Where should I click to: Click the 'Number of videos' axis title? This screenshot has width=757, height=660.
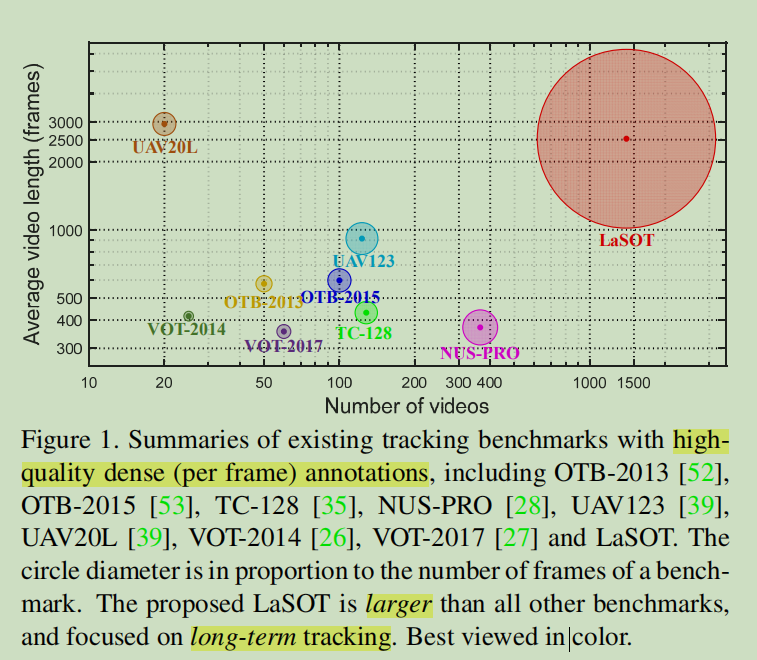[407, 406]
